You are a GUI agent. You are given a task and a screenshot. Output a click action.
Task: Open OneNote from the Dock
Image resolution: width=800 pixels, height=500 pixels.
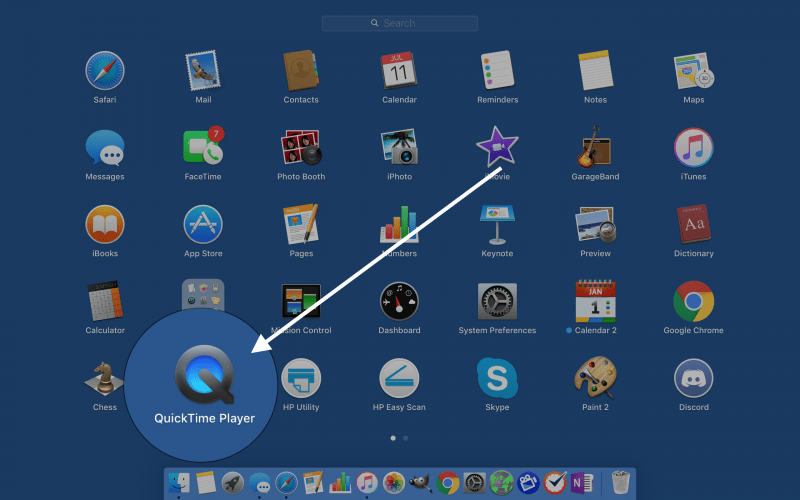tap(582, 482)
